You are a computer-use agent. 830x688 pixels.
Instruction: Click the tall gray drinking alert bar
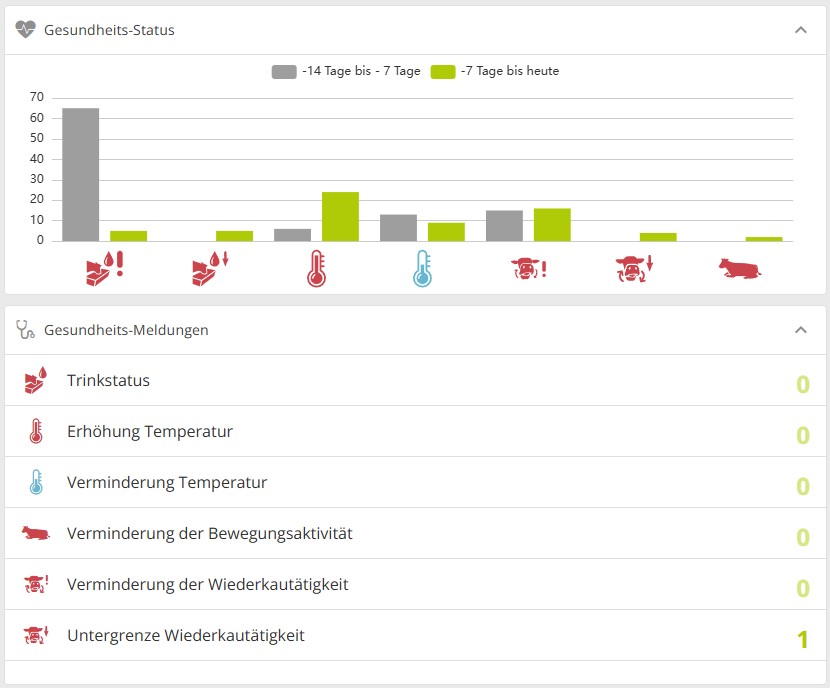click(x=80, y=175)
